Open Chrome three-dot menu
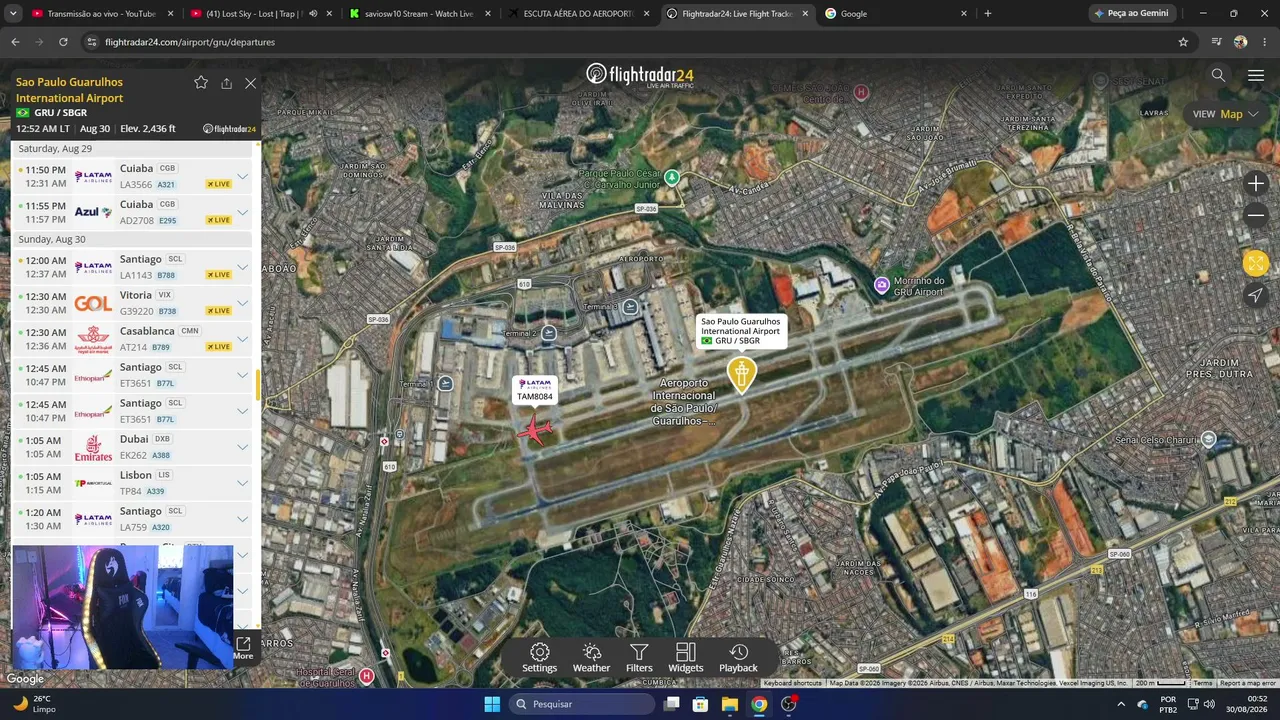 pos(1264,42)
